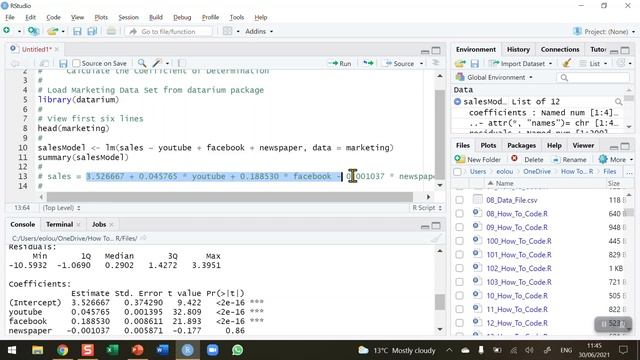Image resolution: width=640 pixels, height=360 pixels.
Task: Click the New File icon in toolbar
Action: click(x=7, y=31)
